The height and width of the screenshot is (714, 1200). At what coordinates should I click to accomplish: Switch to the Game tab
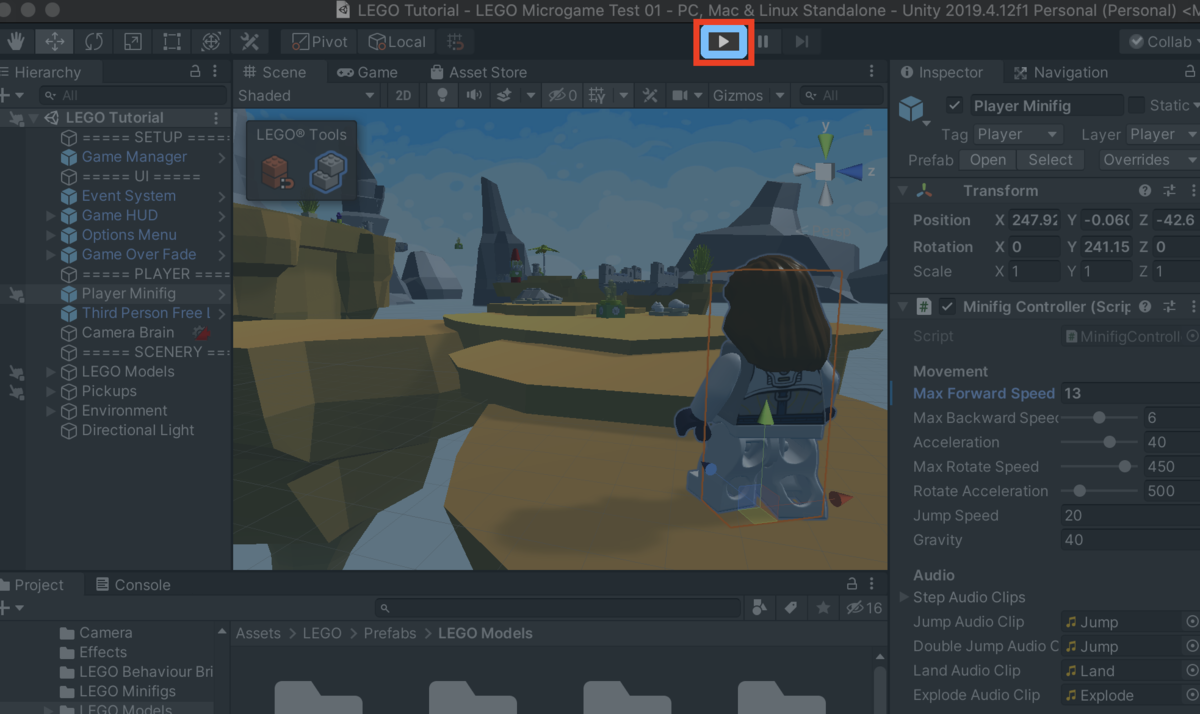pos(367,72)
